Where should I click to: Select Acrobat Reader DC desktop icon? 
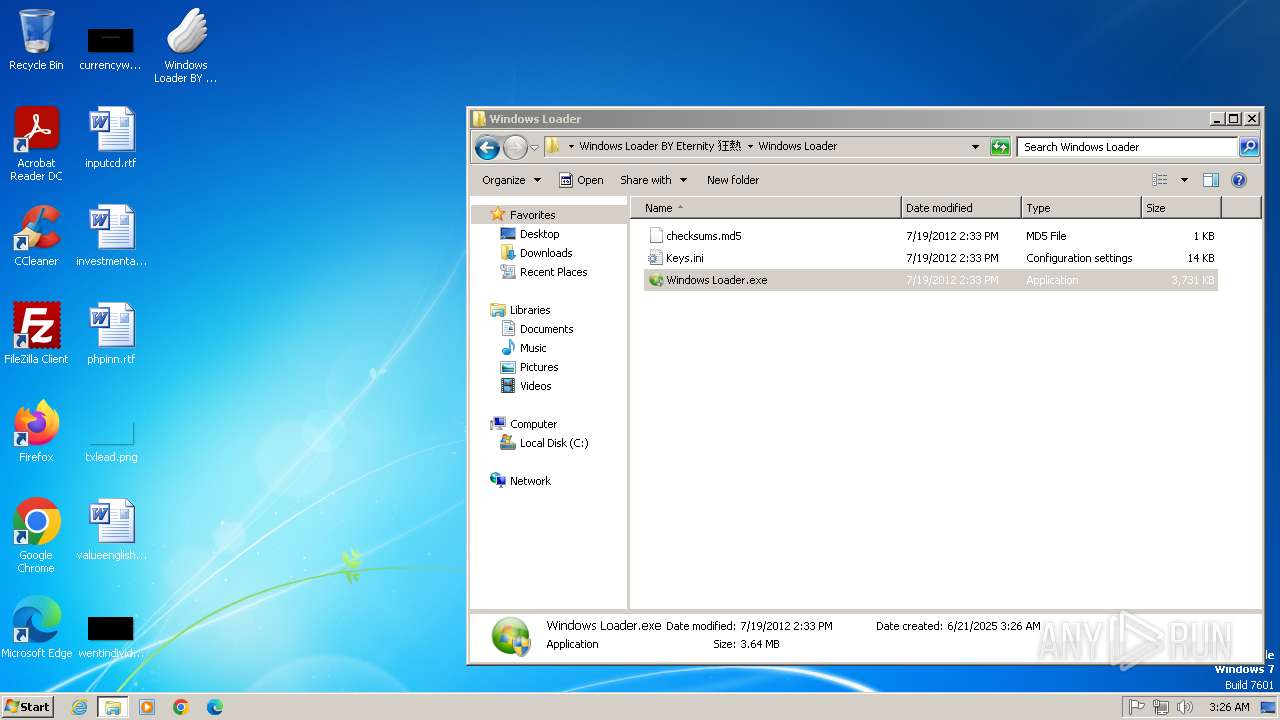coord(36,144)
